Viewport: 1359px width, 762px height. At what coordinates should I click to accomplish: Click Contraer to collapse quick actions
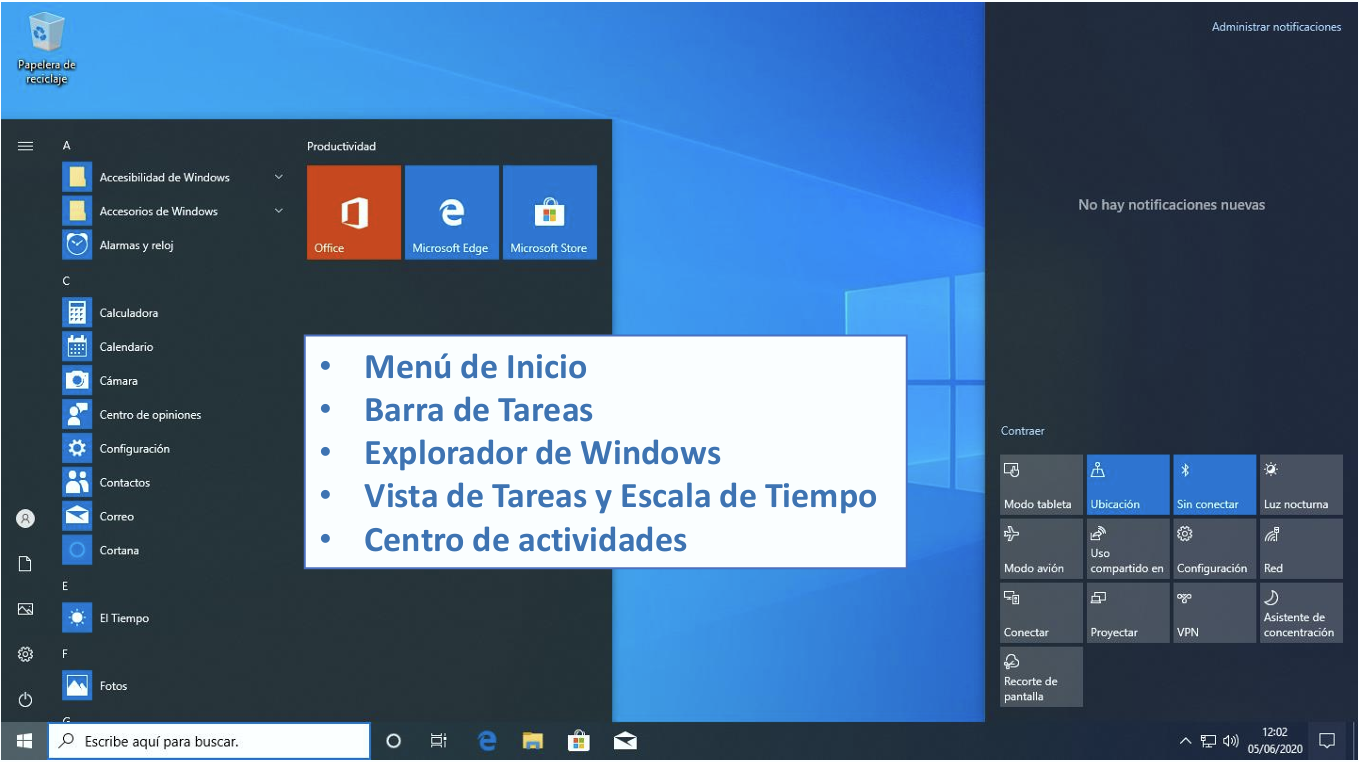pyautogui.click(x=1022, y=431)
